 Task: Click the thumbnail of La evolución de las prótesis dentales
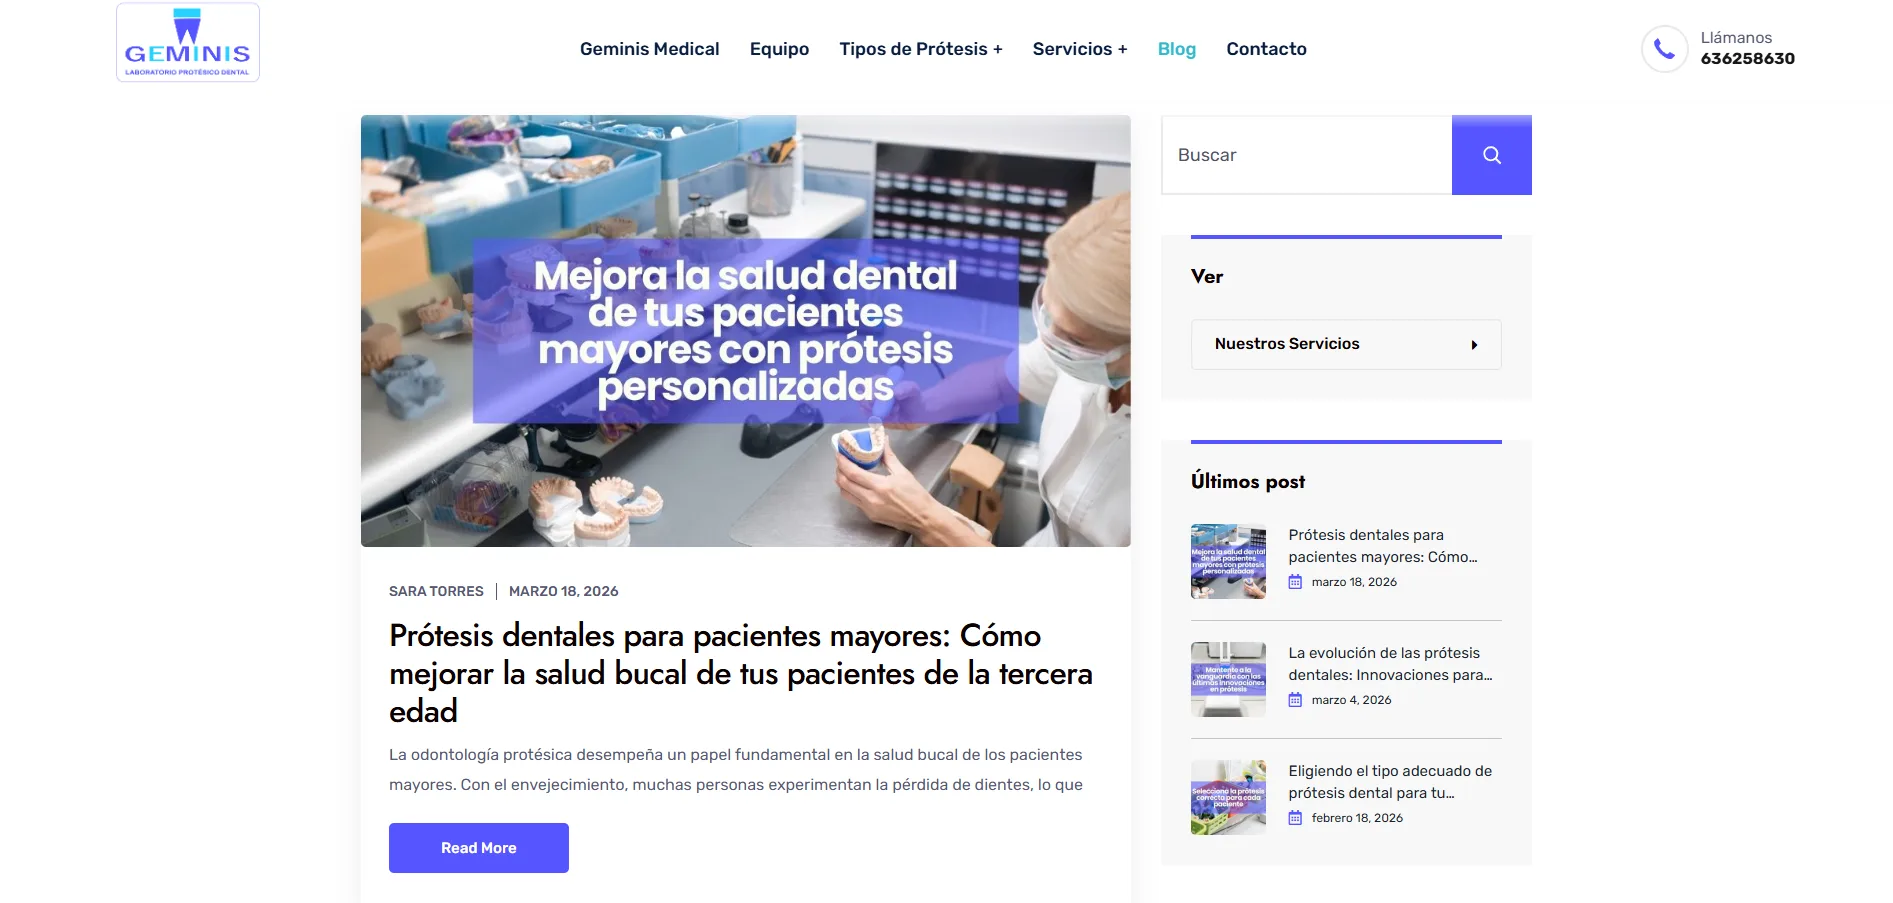point(1227,679)
